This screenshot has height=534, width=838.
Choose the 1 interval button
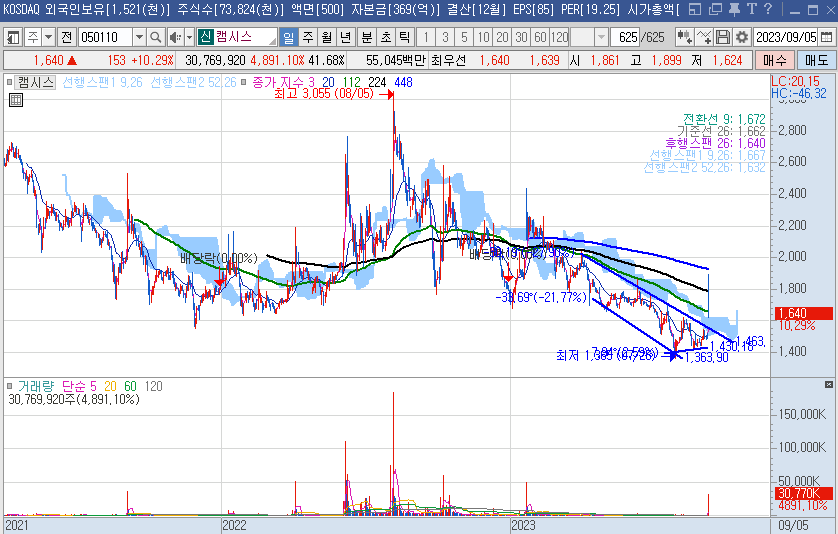(x=426, y=37)
